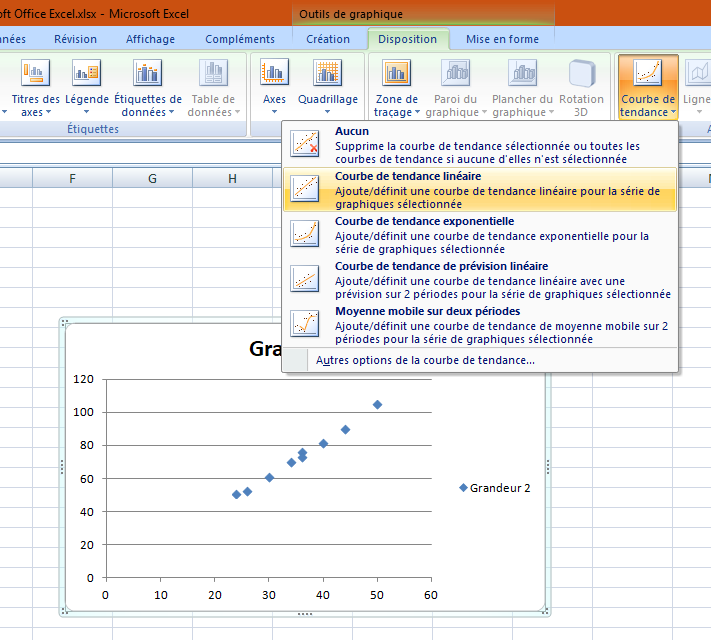Open the Légende dropdown arrow
Image resolution: width=711 pixels, height=640 pixels.
86,112
